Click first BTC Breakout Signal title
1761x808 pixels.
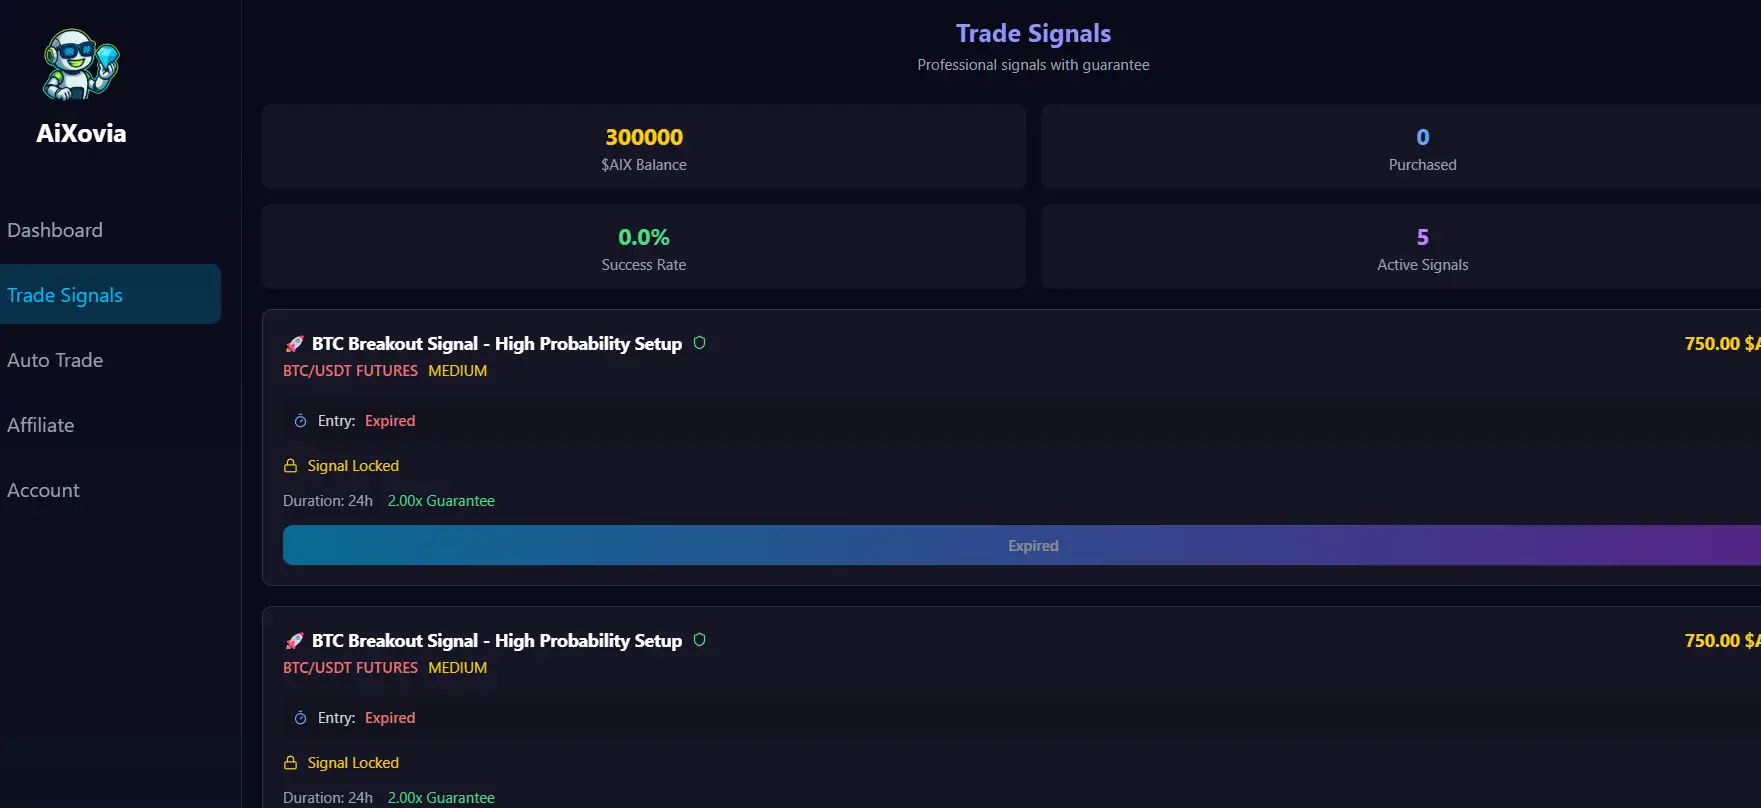click(496, 344)
